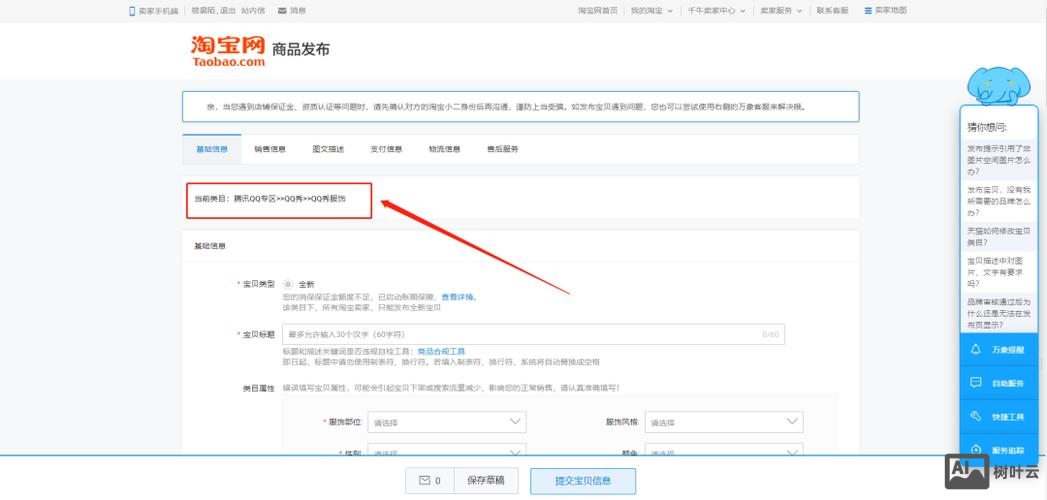Switch to the 售后服务 tab
The width and height of the screenshot is (1047, 500).
[503, 149]
